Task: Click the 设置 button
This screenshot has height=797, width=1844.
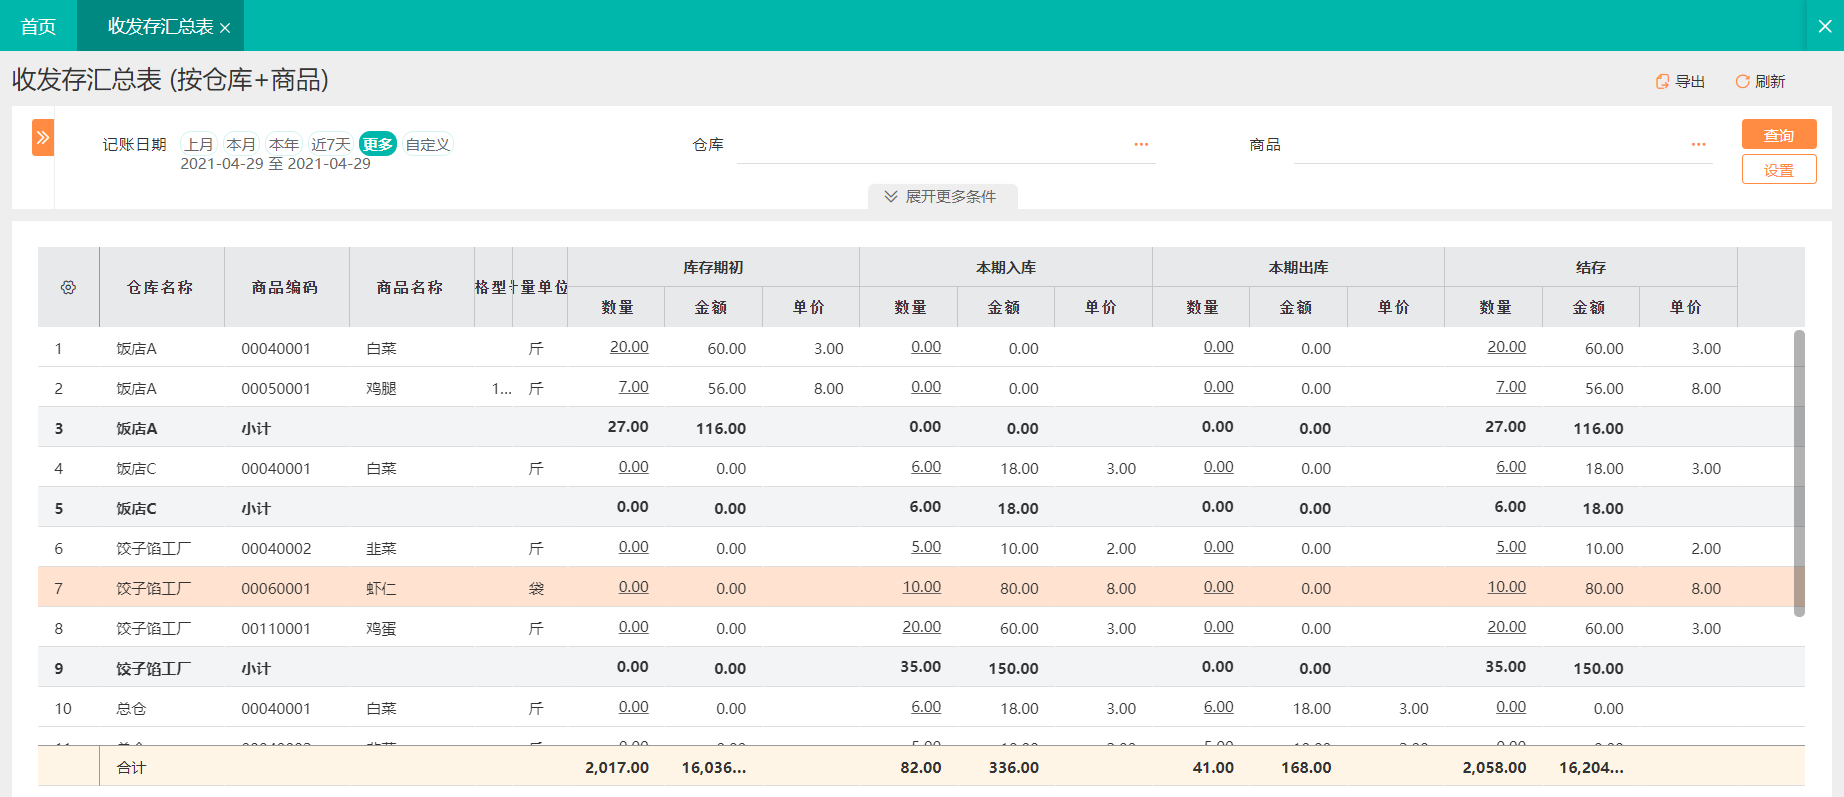Action: click(x=1779, y=170)
